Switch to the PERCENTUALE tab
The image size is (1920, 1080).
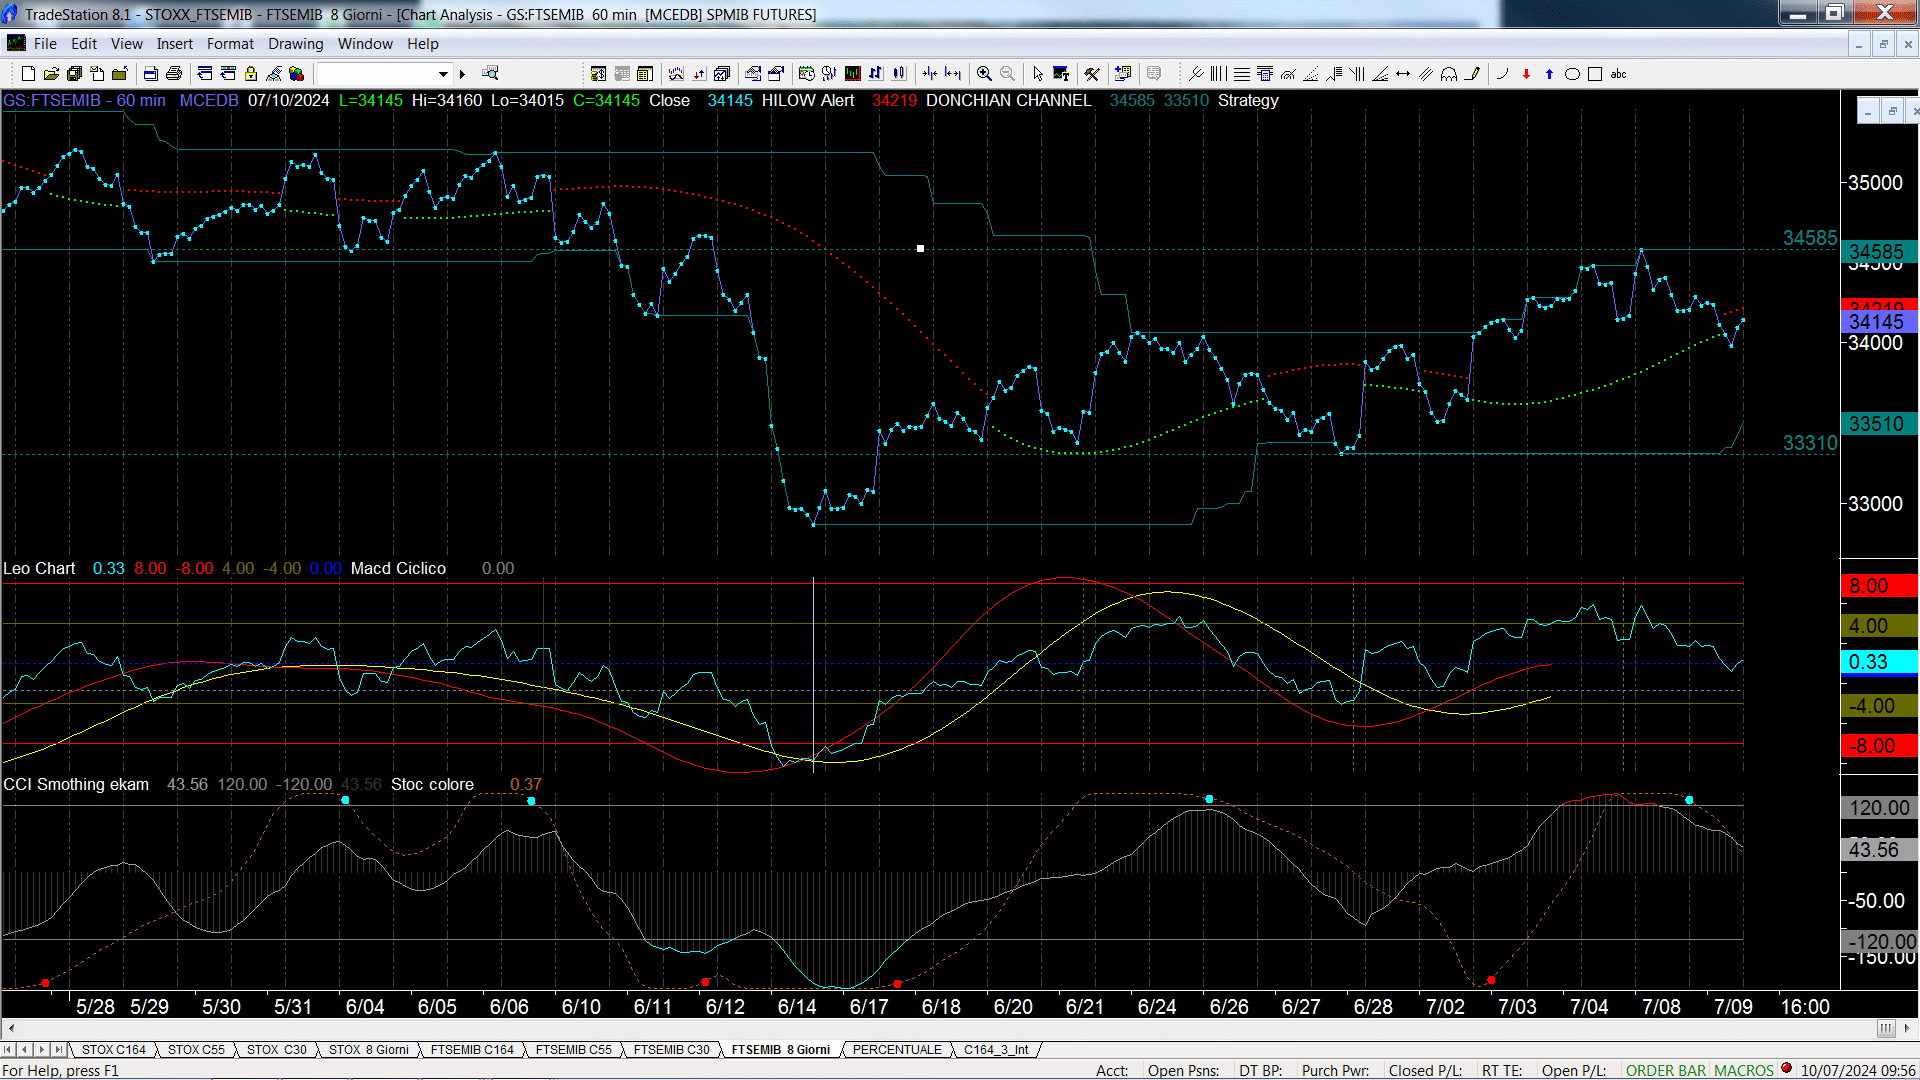pos(897,1050)
